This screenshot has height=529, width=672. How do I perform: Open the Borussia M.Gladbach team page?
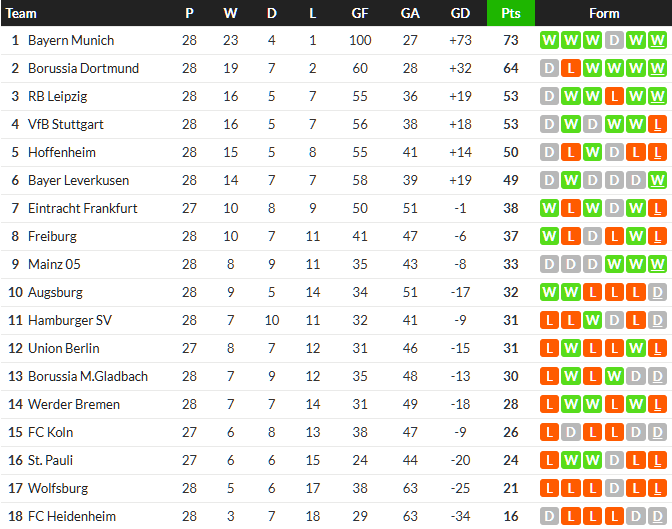88,377
